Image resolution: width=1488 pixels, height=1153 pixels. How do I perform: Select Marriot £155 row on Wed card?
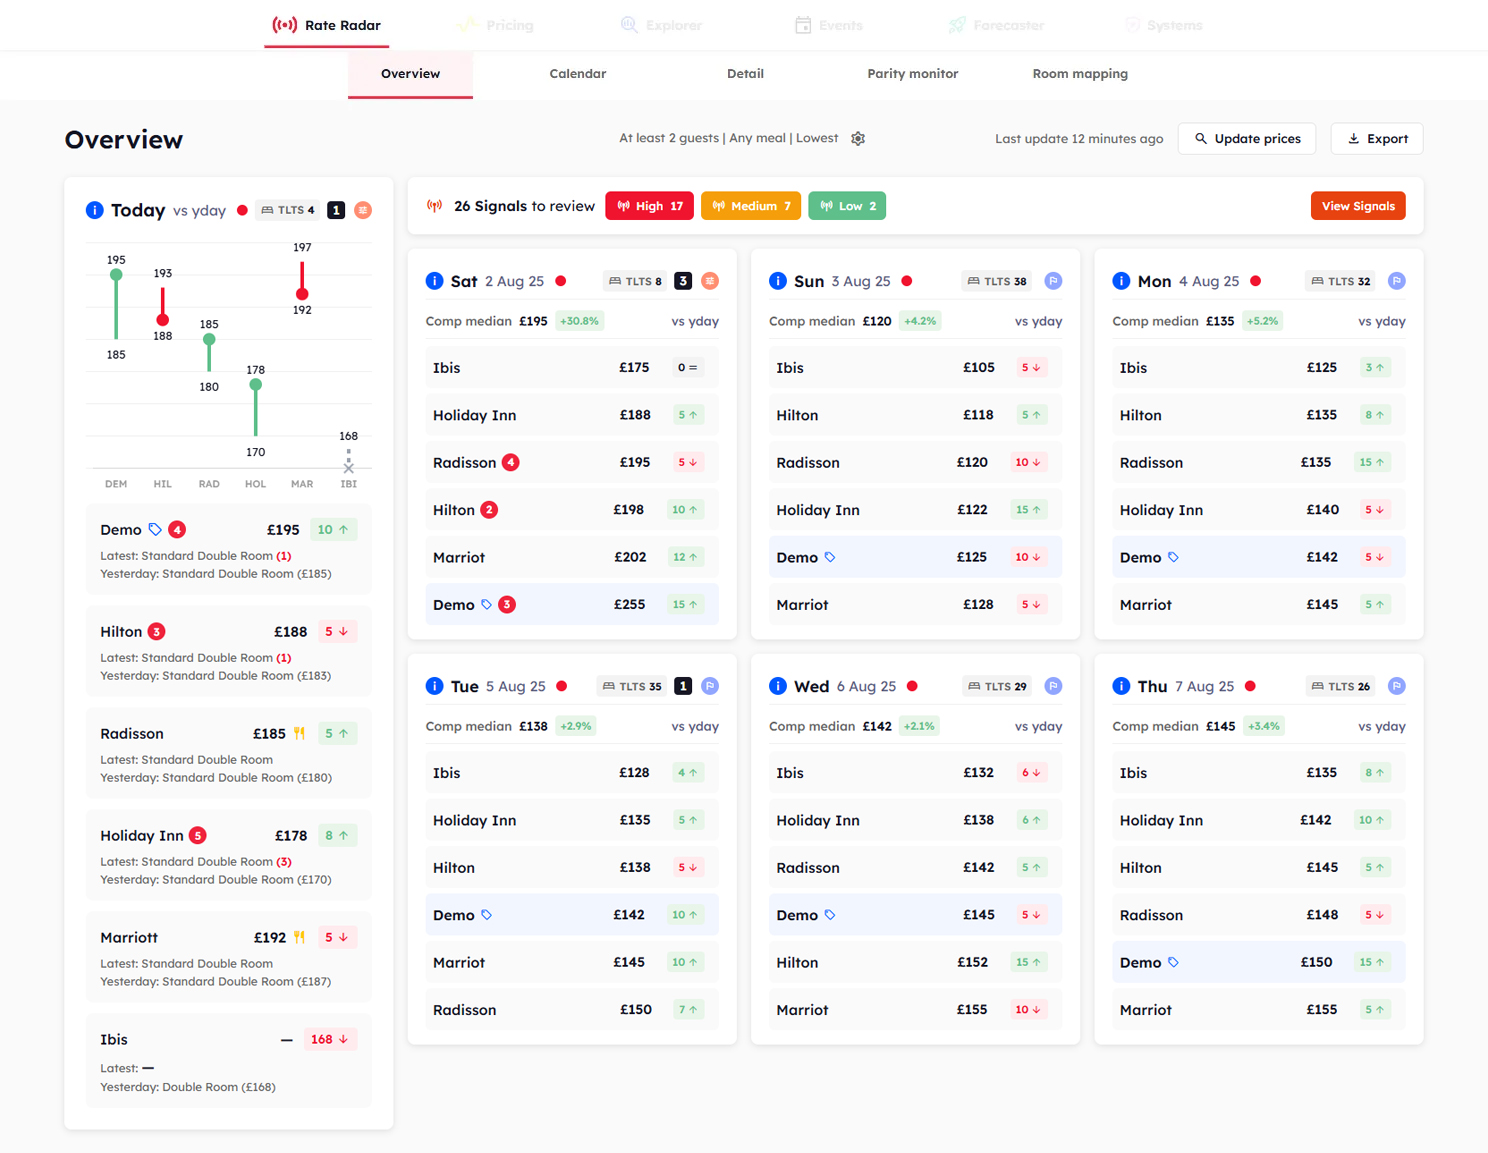(915, 1010)
